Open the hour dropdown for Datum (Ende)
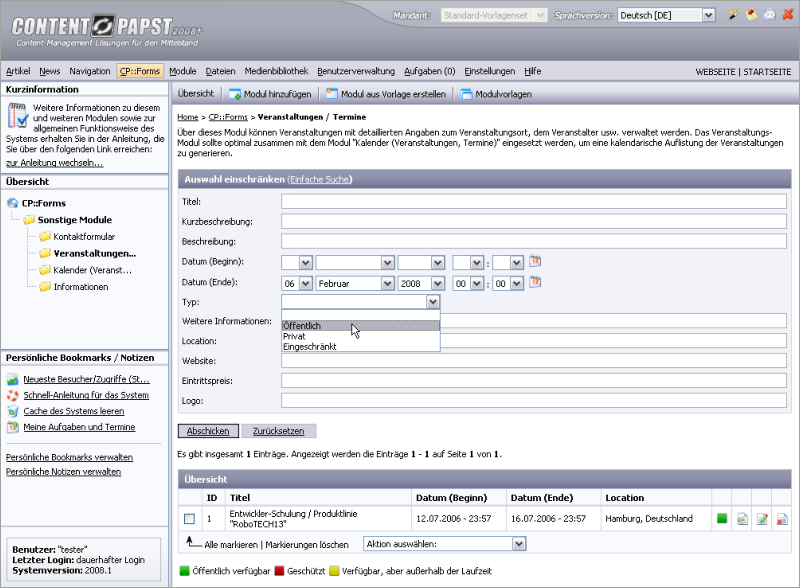 click(468, 283)
